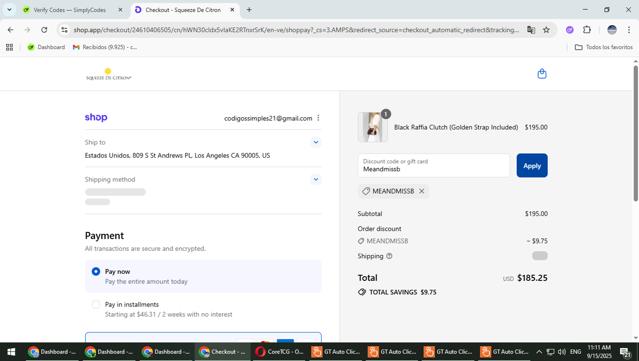This screenshot has width=639, height=361.
Task: Open the first GT Auto Clicker taskbar item
Action: (x=336, y=352)
